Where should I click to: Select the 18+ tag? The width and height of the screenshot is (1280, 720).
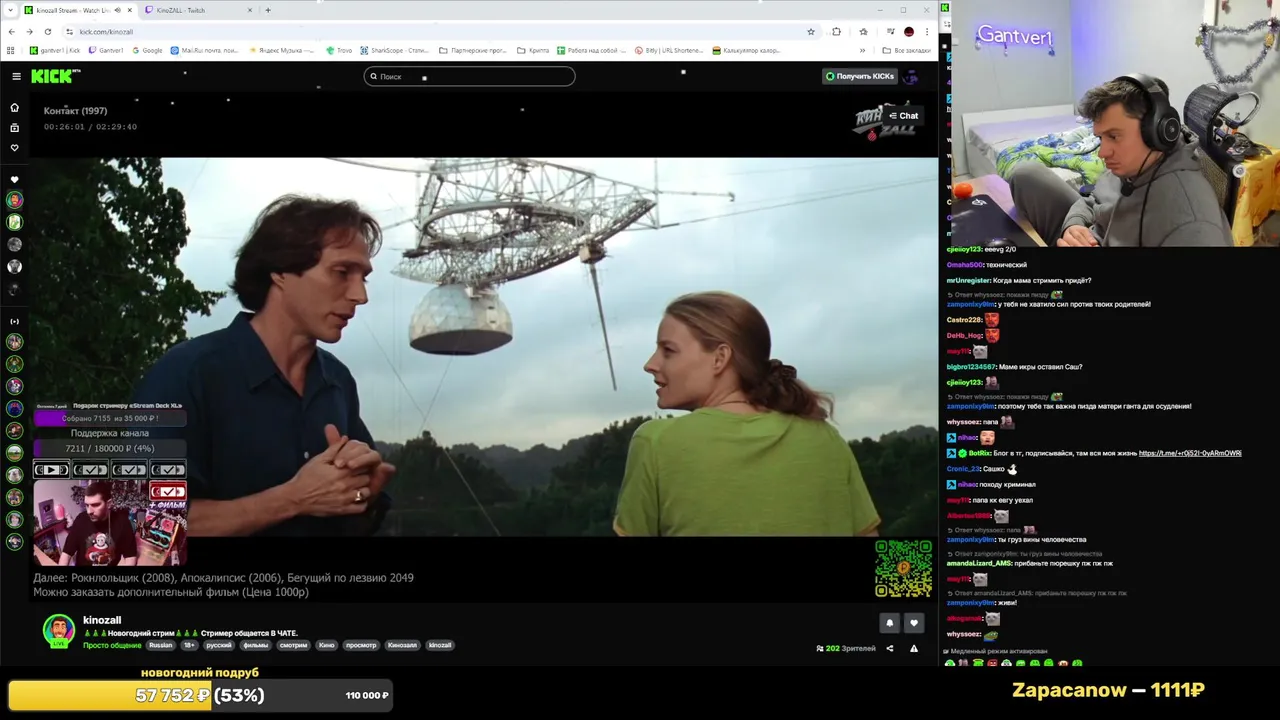point(189,645)
